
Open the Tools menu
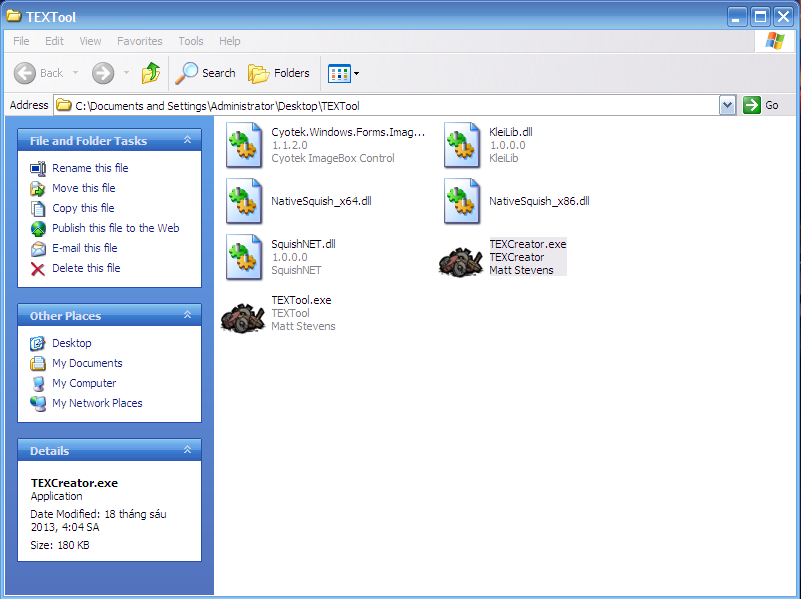pyautogui.click(x=190, y=41)
